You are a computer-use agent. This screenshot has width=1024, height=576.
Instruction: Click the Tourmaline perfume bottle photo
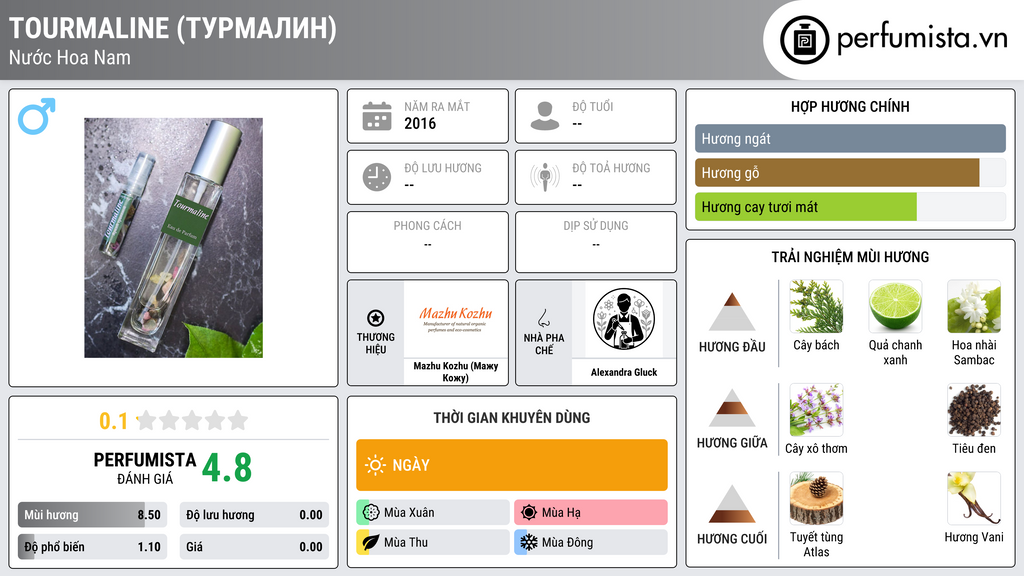(x=173, y=238)
